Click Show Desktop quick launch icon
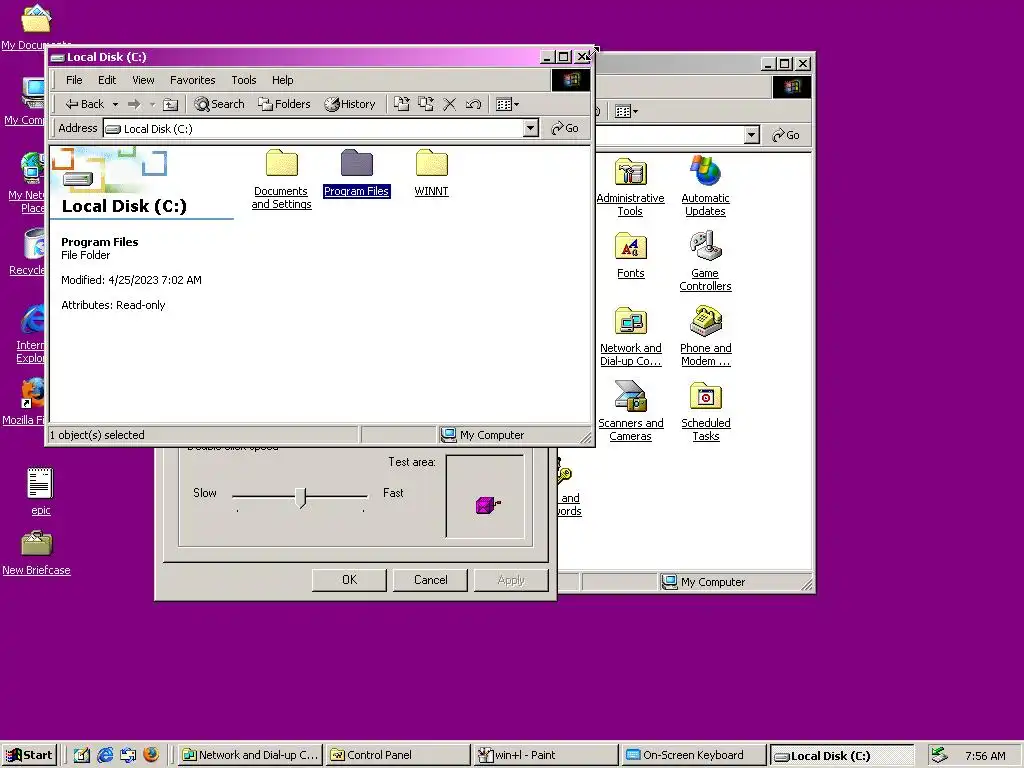This screenshot has height=768, width=1024. (x=82, y=755)
